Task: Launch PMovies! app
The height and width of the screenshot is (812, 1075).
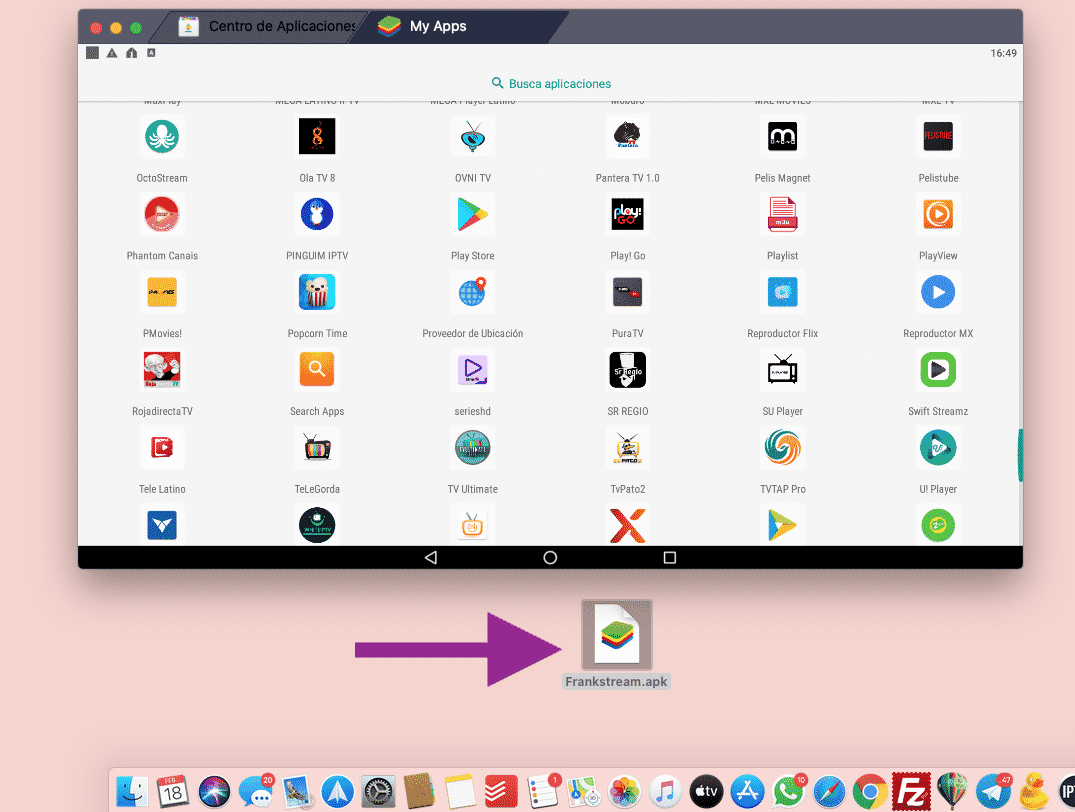Action: tap(162, 292)
